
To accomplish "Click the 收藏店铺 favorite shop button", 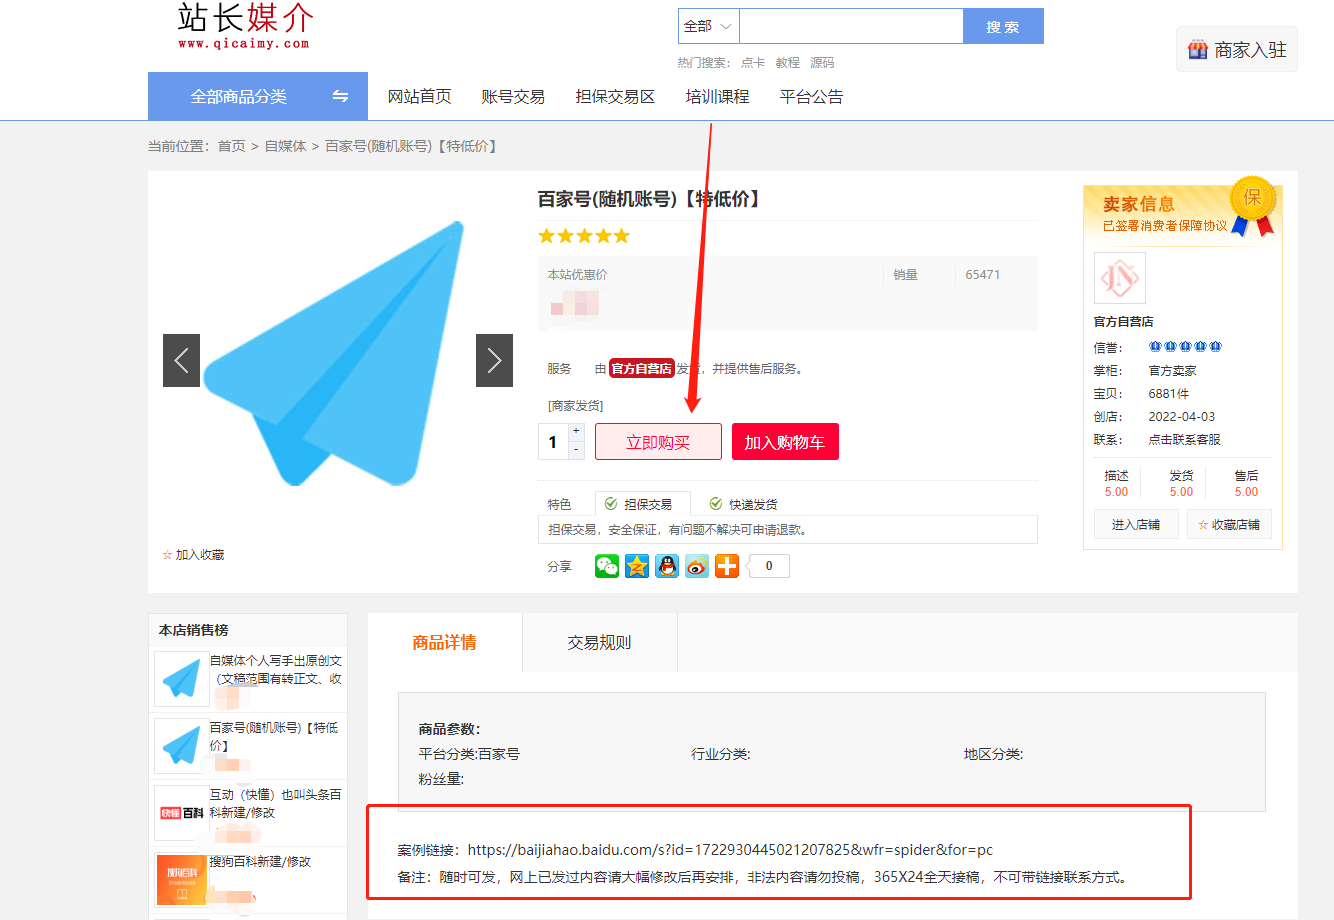I will pos(1229,525).
